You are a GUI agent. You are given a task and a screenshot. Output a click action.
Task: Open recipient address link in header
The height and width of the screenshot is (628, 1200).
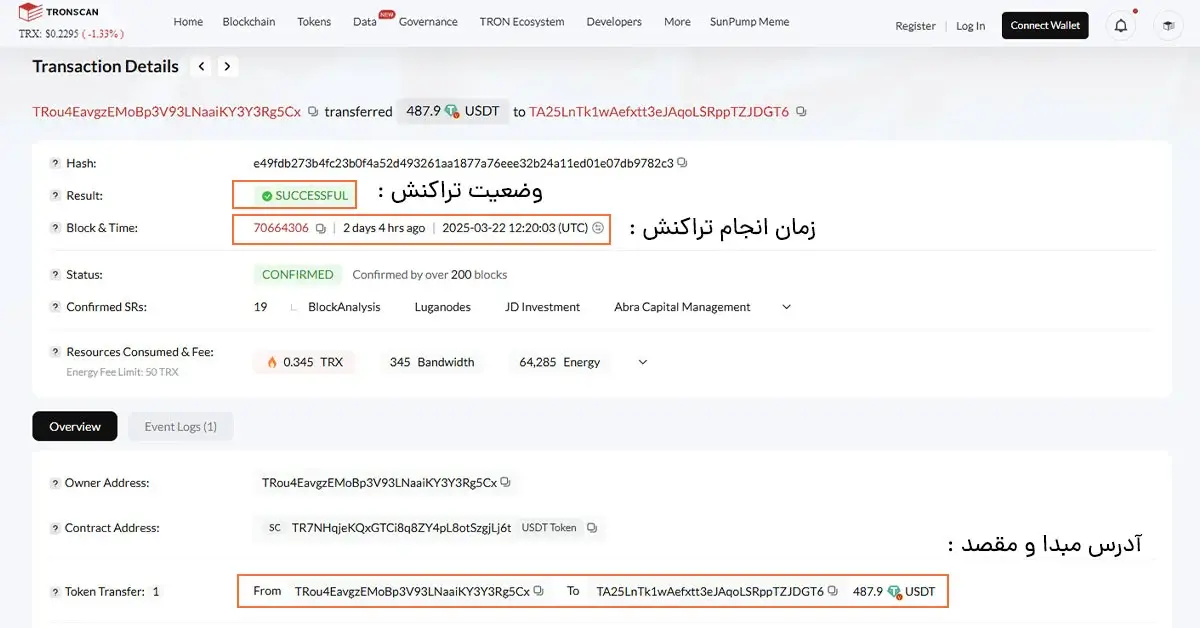(x=659, y=112)
